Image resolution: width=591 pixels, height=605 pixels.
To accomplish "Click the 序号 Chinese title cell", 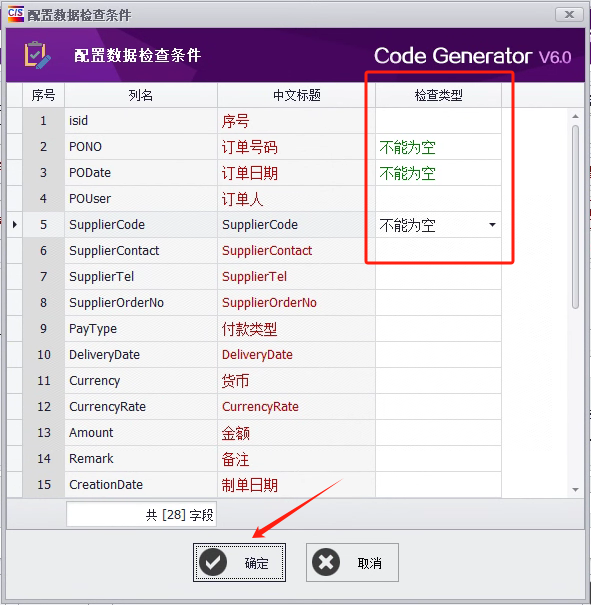I will [x=296, y=121].
